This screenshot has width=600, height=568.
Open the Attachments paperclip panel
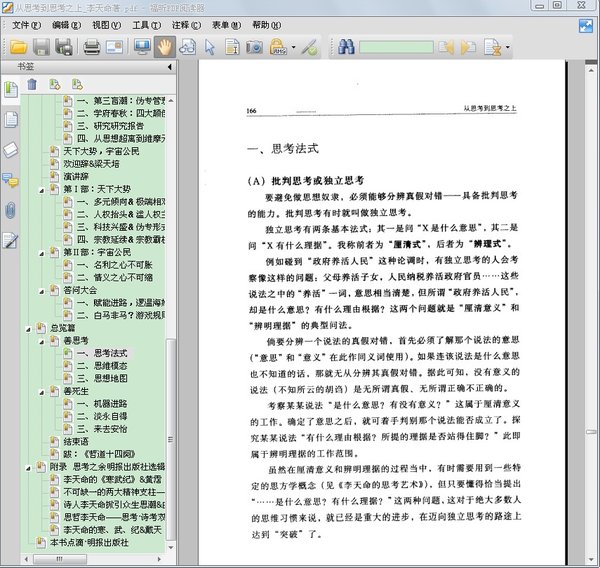(10, 209)
